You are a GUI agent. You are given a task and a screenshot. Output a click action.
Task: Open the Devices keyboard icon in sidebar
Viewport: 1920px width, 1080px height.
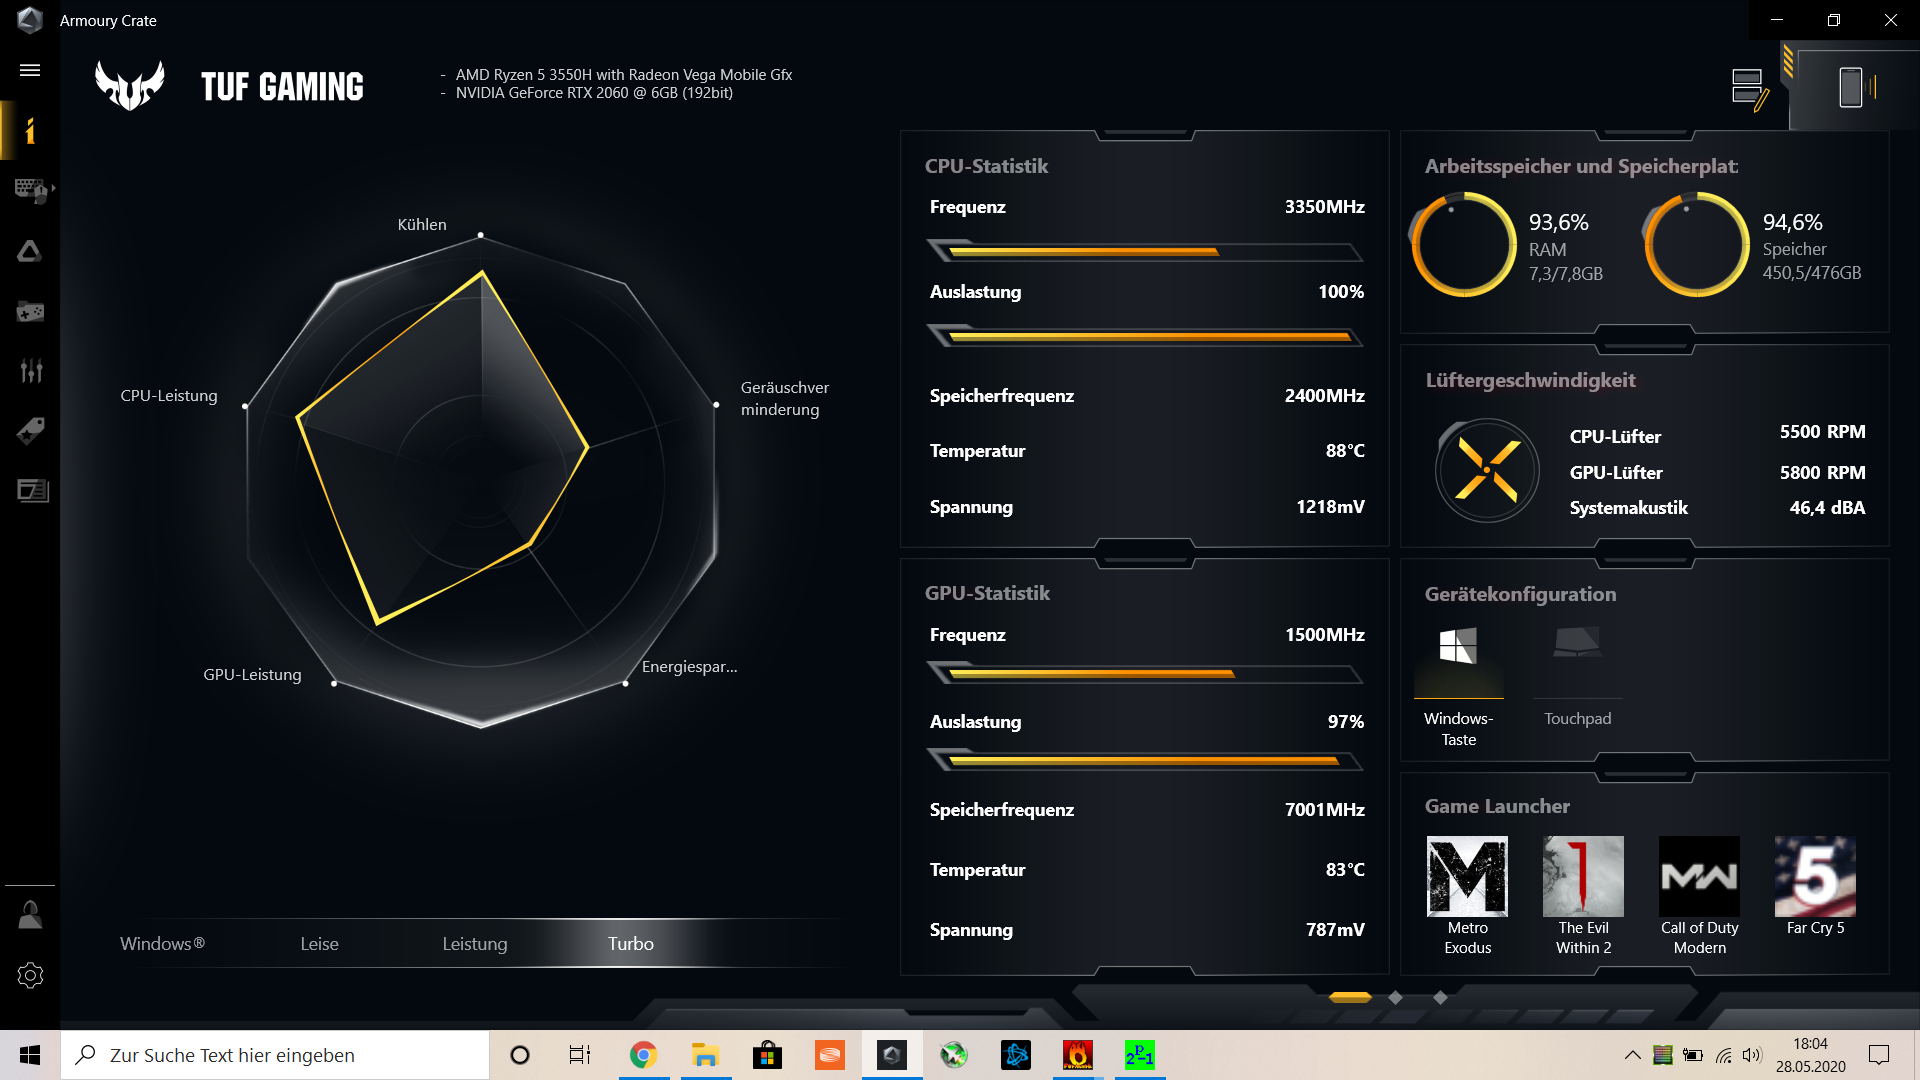(30, 190)
